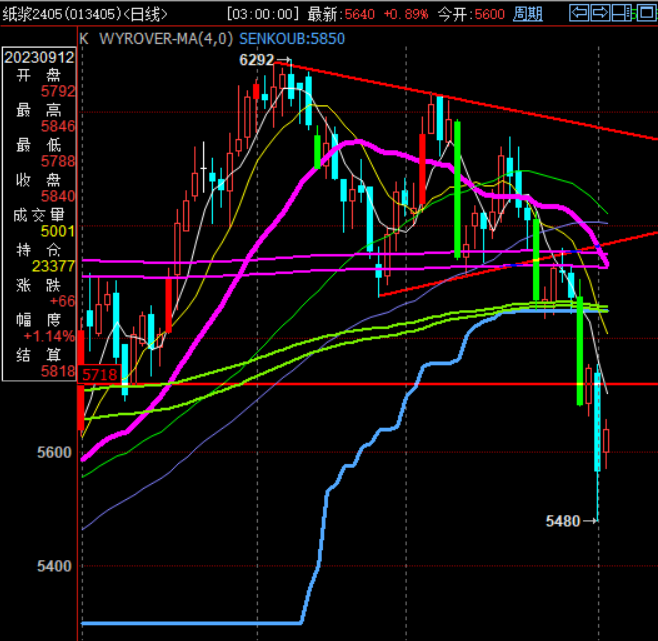658x641 pixels.
Task: Click the split panel layout icon
Action: (621, 13)
